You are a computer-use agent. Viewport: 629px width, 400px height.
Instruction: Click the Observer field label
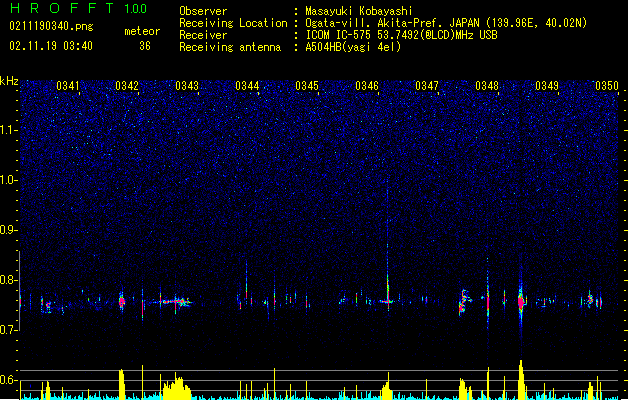(x=203, y=11)
